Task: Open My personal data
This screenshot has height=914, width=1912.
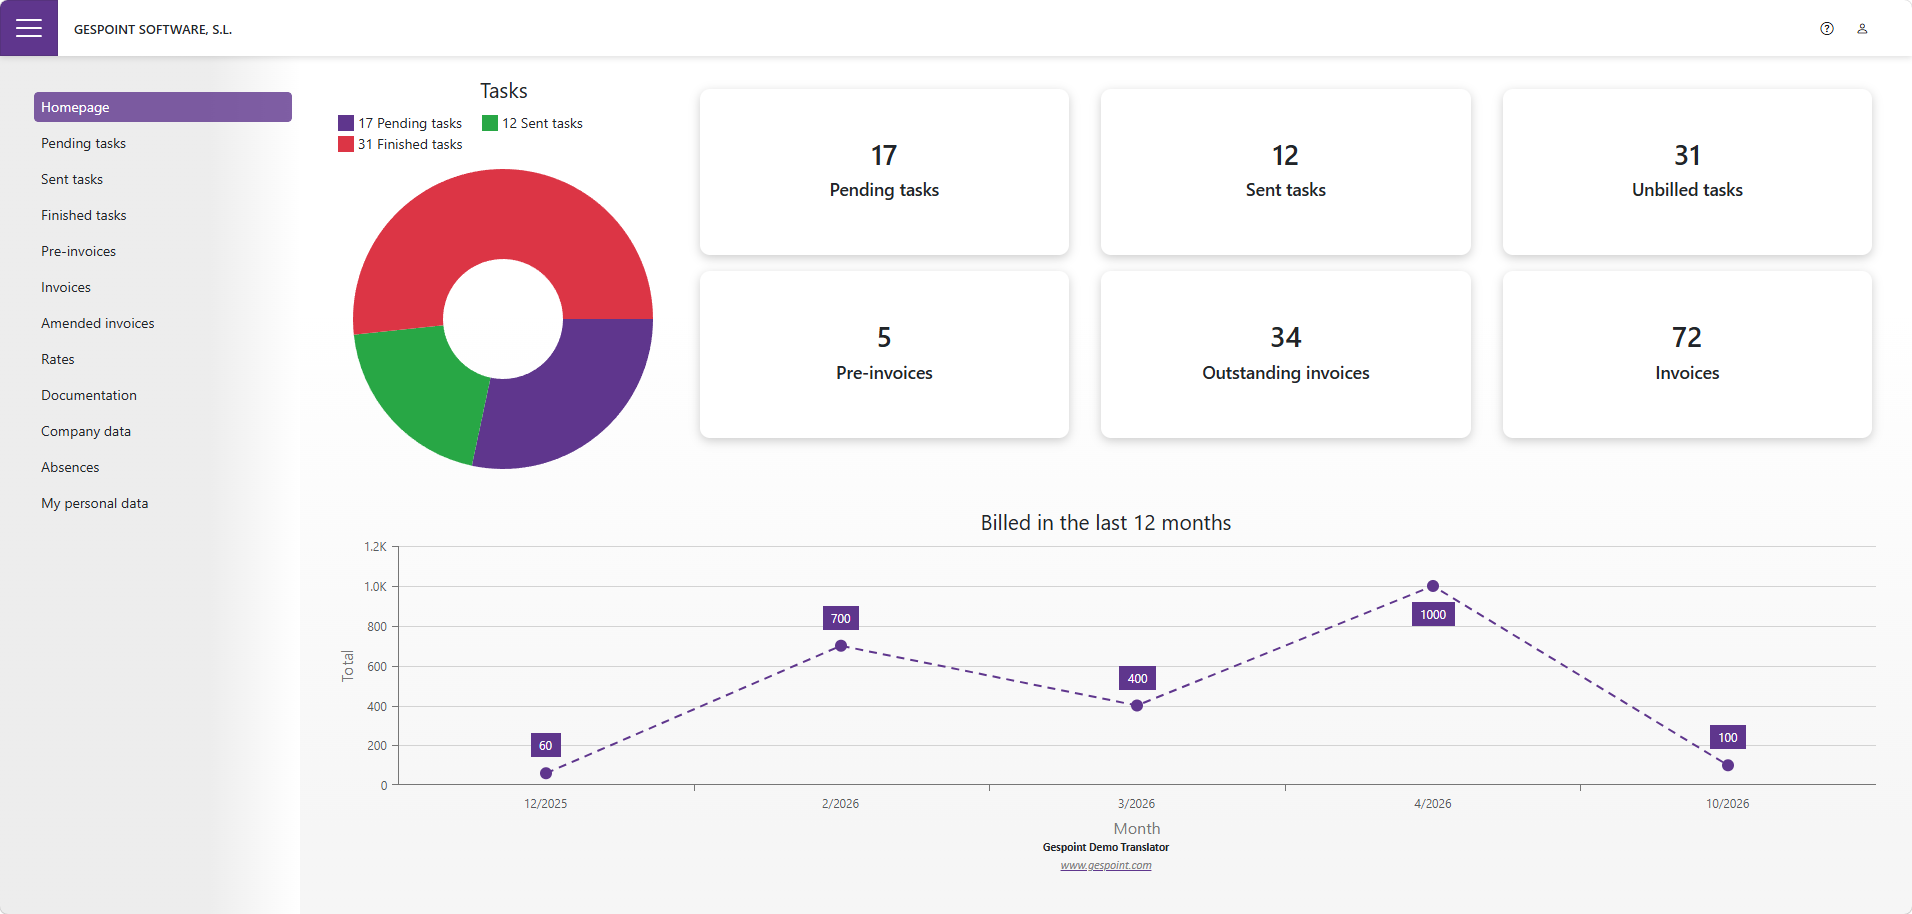Action: (163, 503)
